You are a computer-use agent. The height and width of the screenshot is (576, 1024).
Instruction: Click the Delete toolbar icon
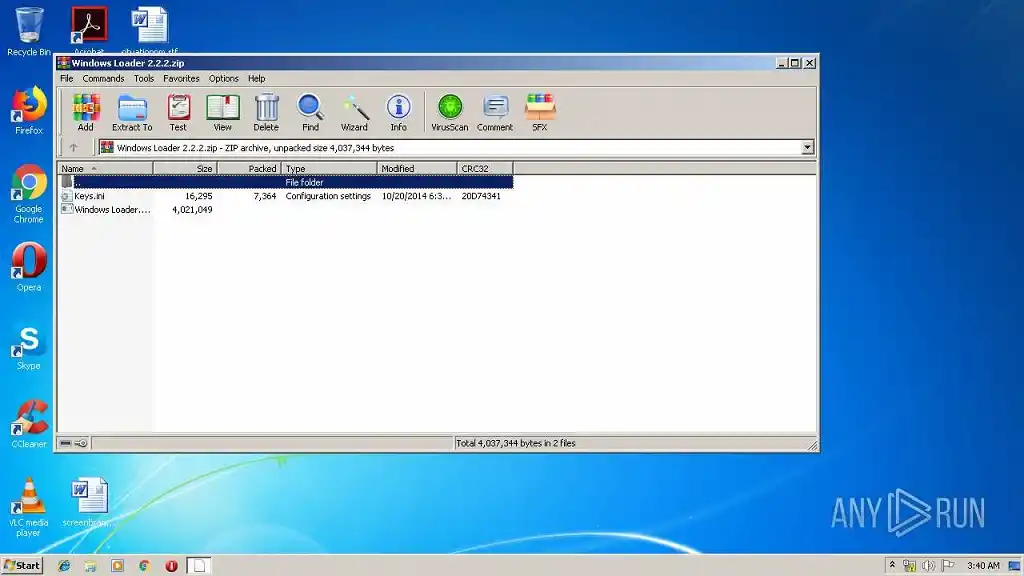(266, 110)
